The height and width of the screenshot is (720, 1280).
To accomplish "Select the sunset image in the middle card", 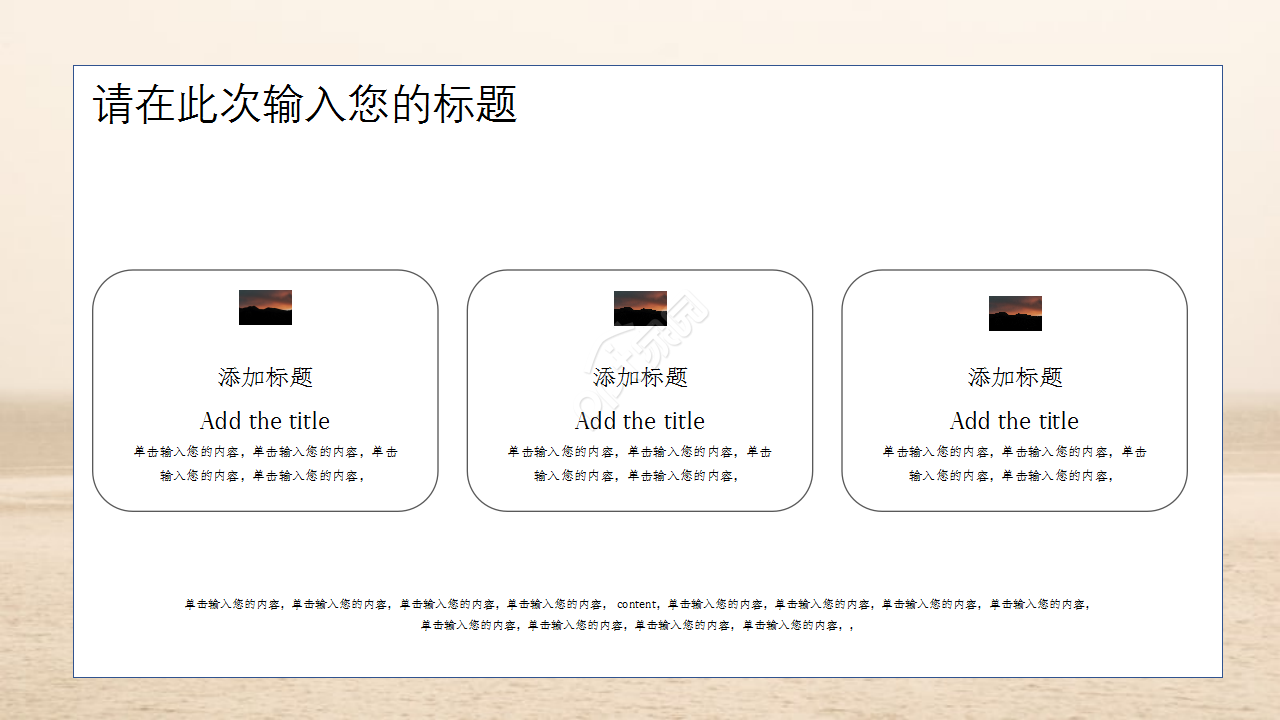I will coord(639,307).
